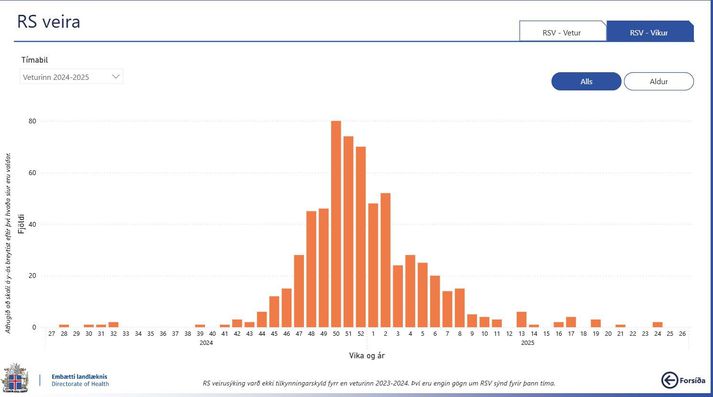Click the 2024 year label on x-axis
713x397 pixels.
point(206,343)
